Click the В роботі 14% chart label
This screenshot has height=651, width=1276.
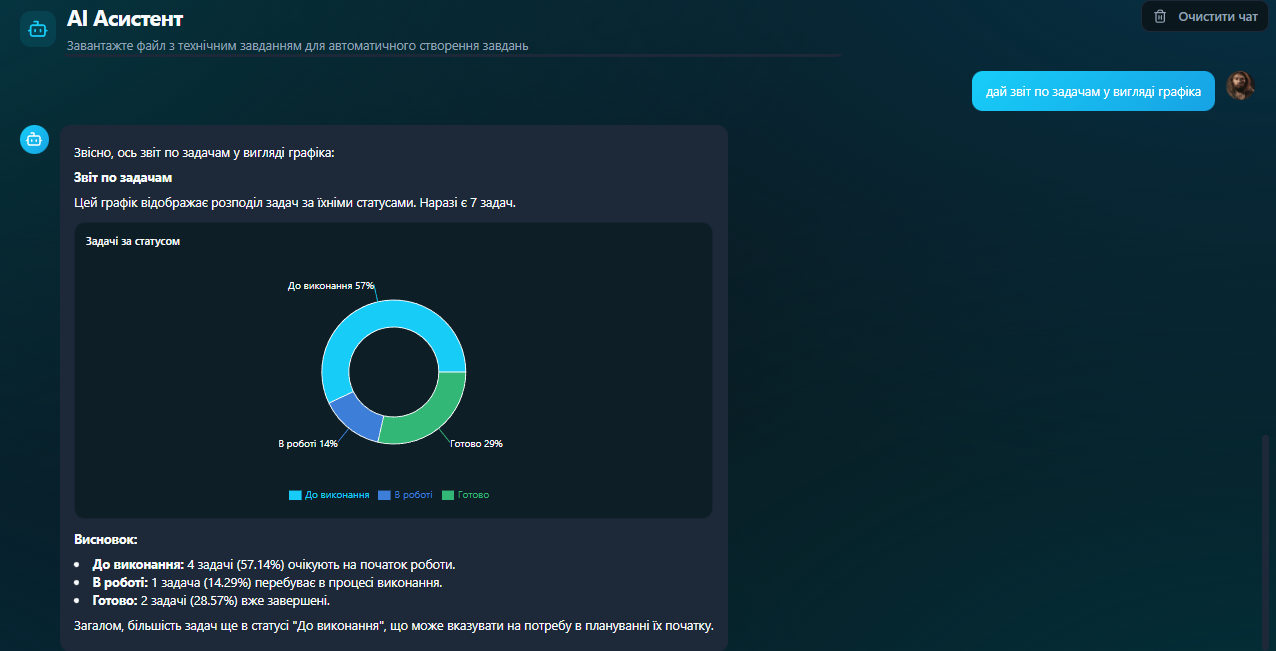[307, 444]
